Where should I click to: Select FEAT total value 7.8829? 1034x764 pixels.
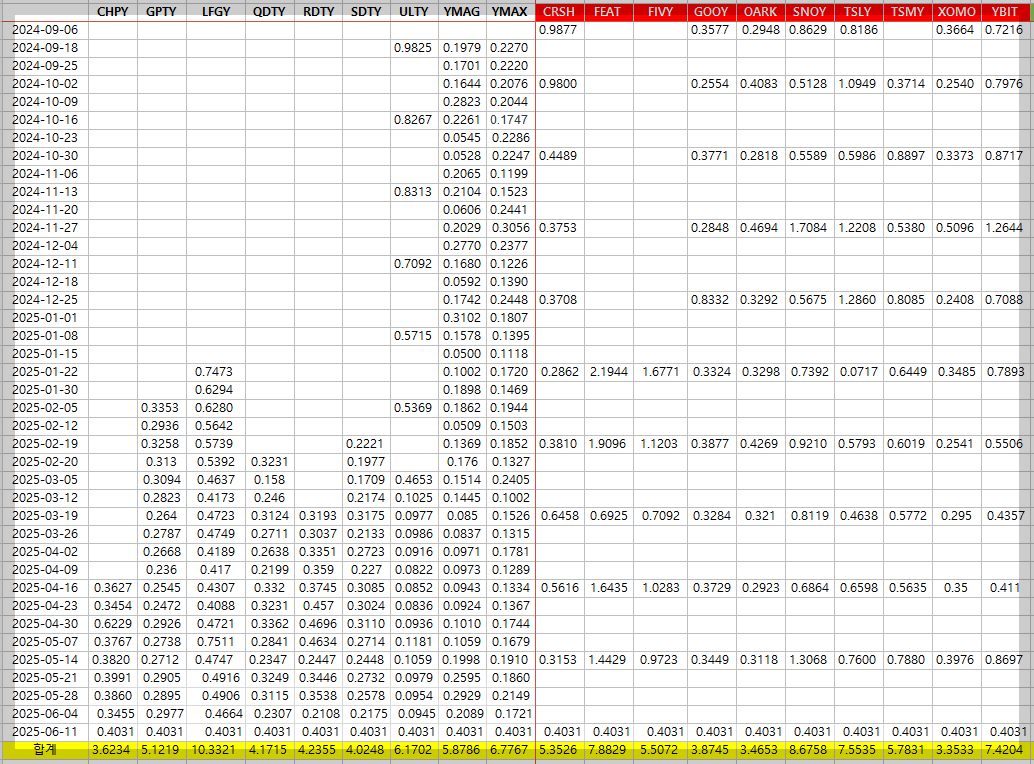(608, 749)
